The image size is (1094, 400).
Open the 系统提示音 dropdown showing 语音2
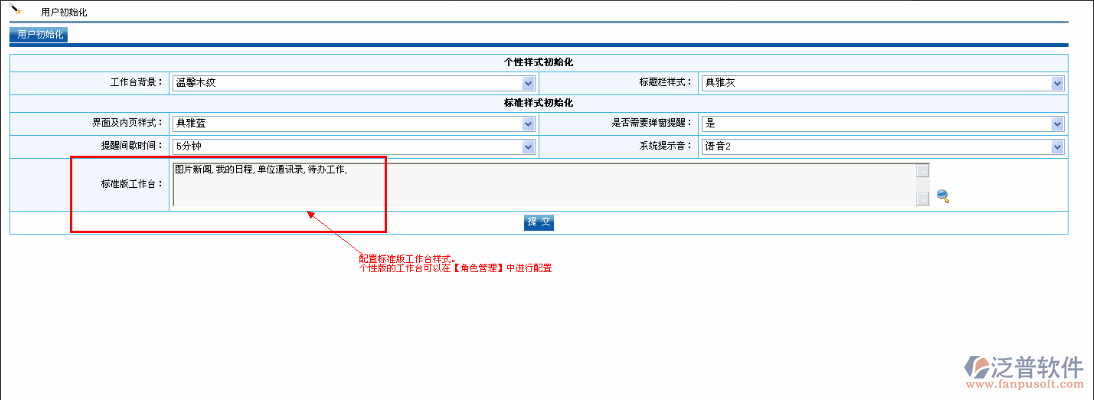tap(883, 147)
